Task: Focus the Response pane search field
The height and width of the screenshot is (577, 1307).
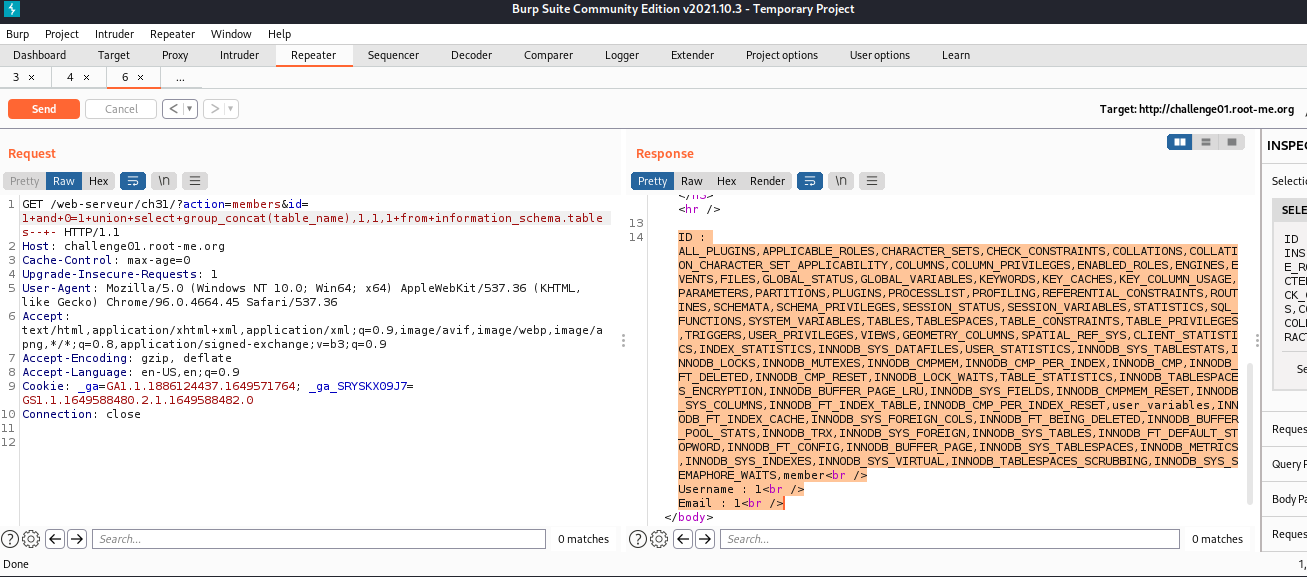Action: pos(949,539)
